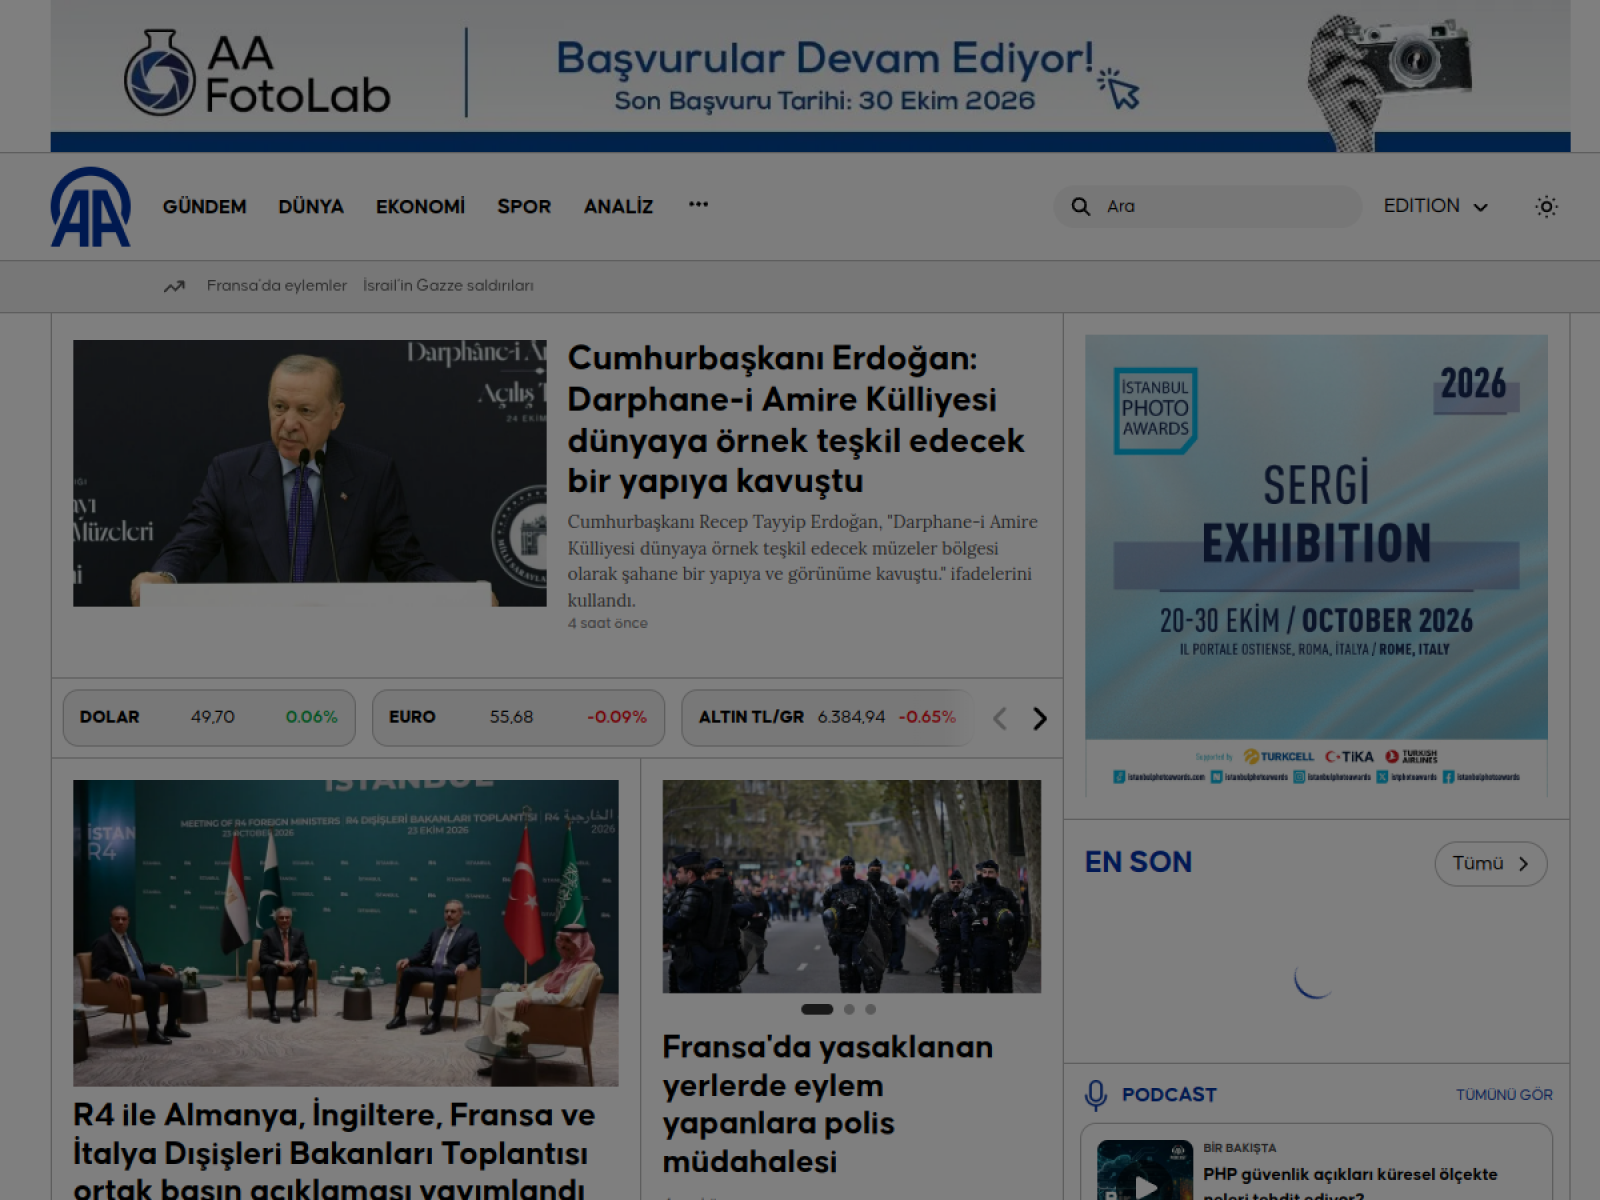This screenshot has height=1200, width=1600.
Task: Open Fransa'da yasaklanan yerlerde eylem headline
Action: coord(828,1104)
